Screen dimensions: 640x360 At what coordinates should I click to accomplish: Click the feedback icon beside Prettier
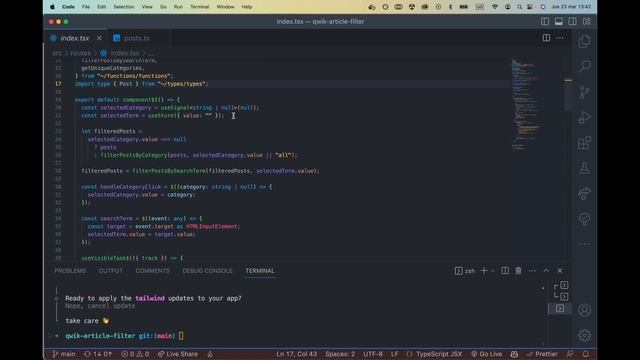point(570,354)
